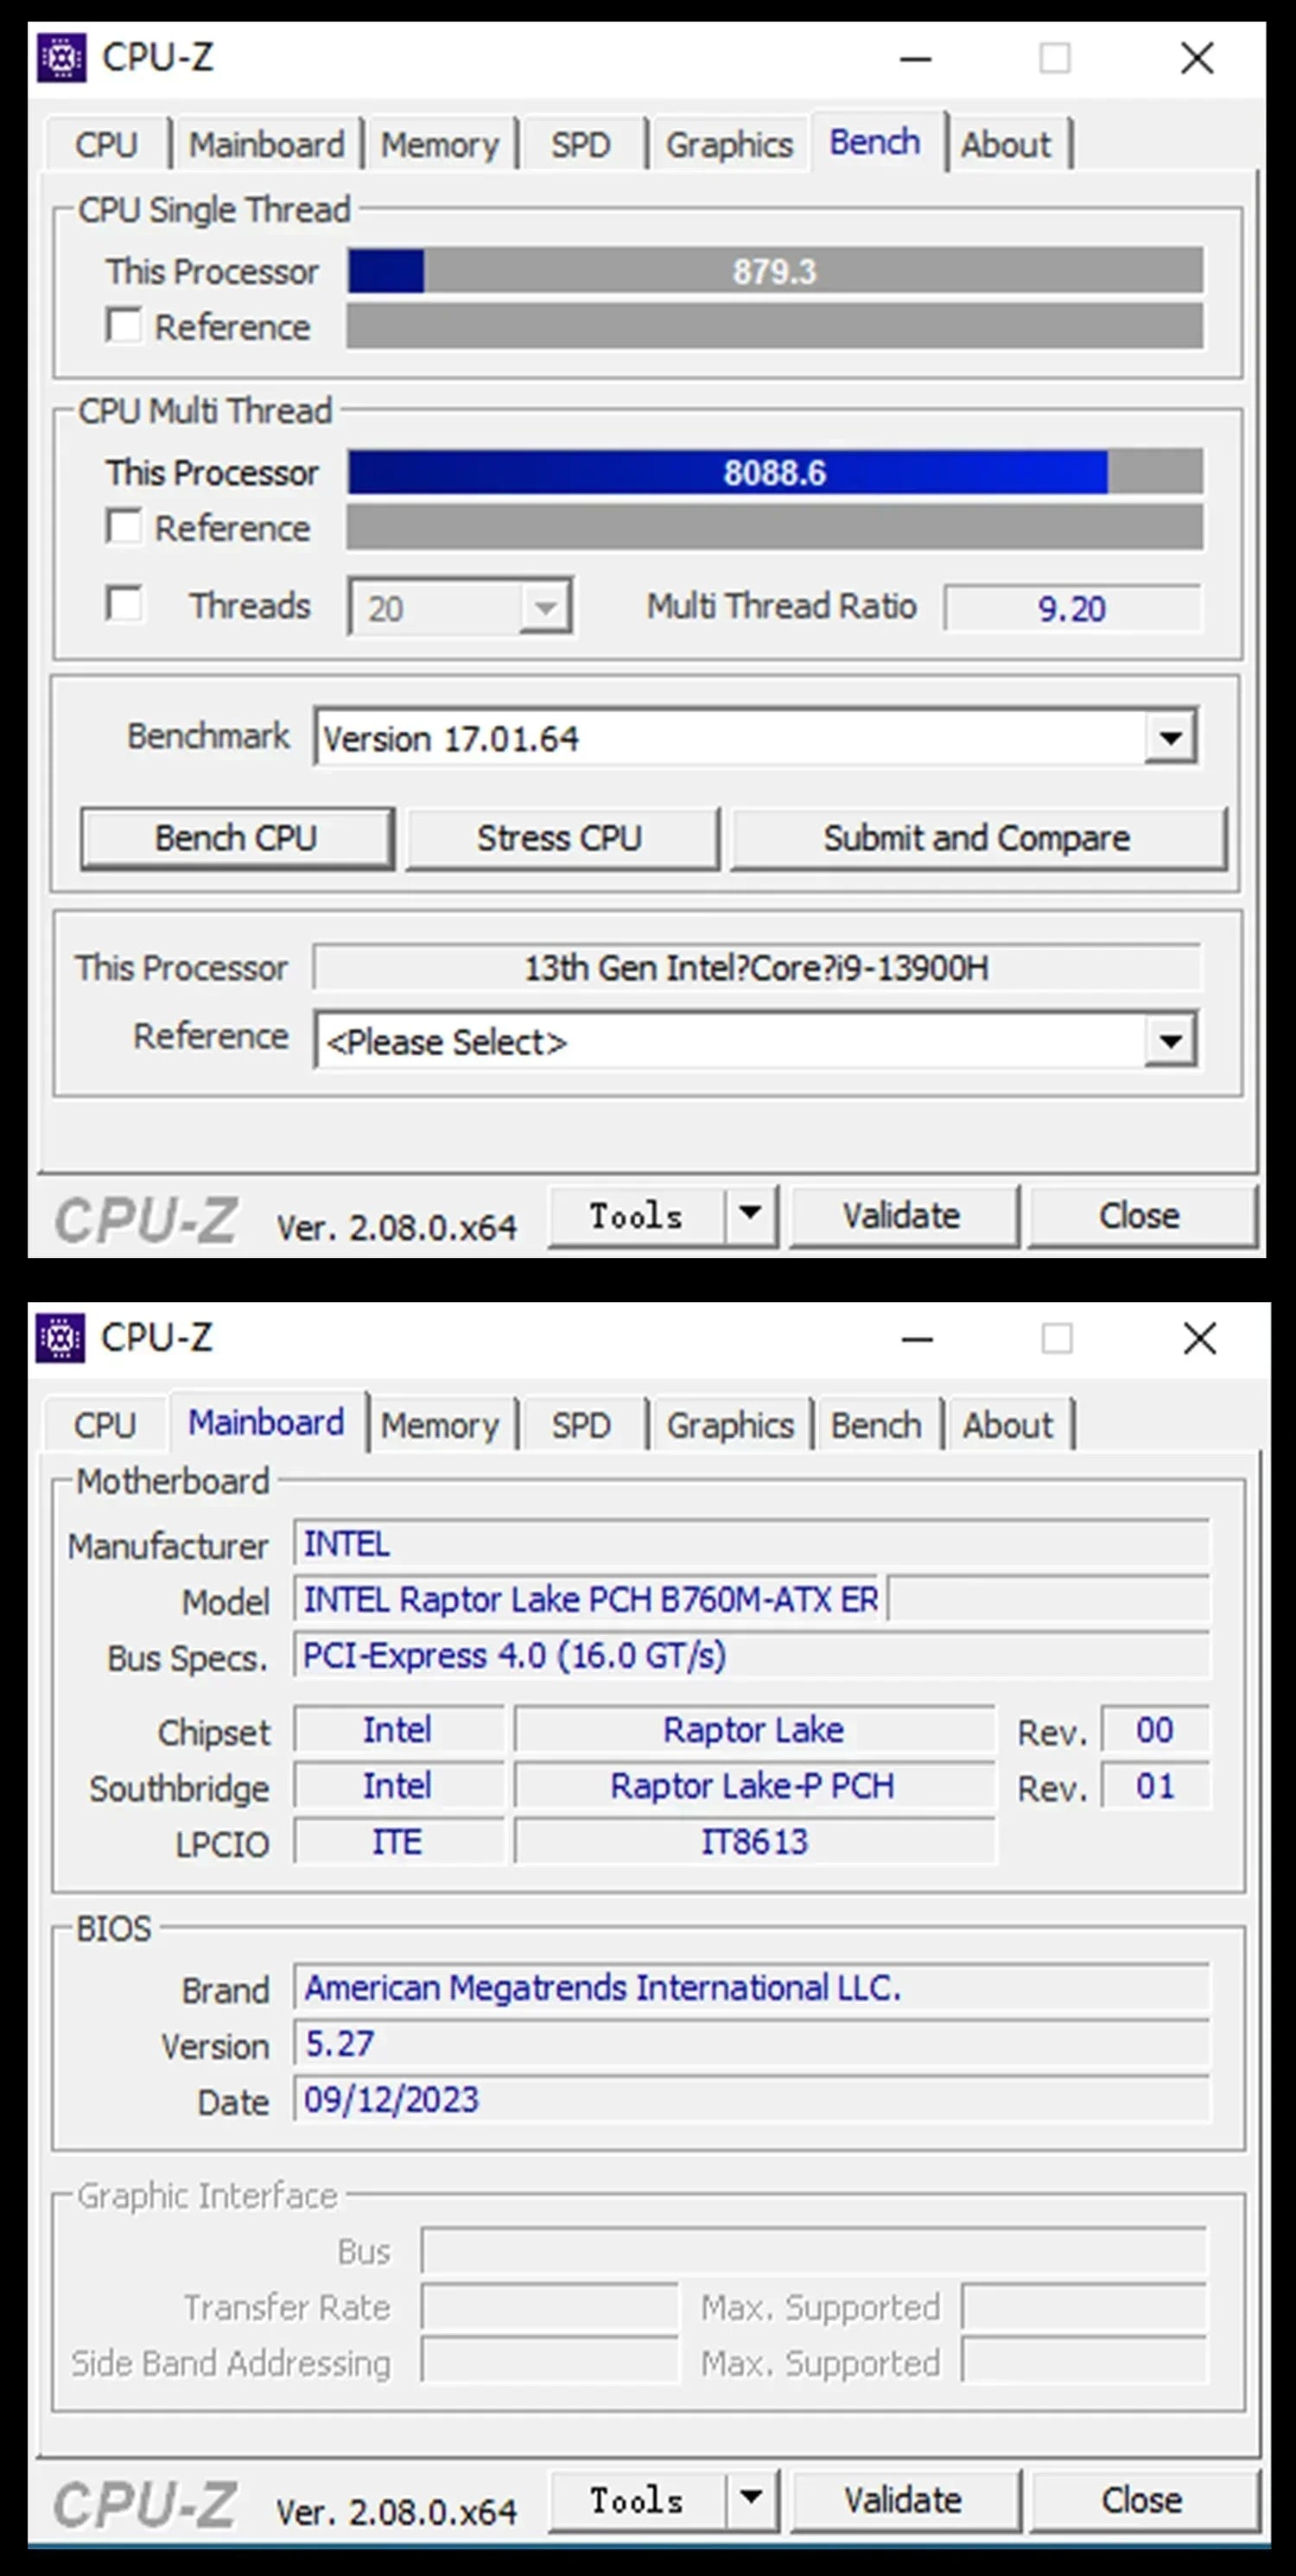The width and height of the screenshot is (1296, 2576).
Task: Expand Tools dropdown arrow in Bench window
Action: pos(750,1215)
